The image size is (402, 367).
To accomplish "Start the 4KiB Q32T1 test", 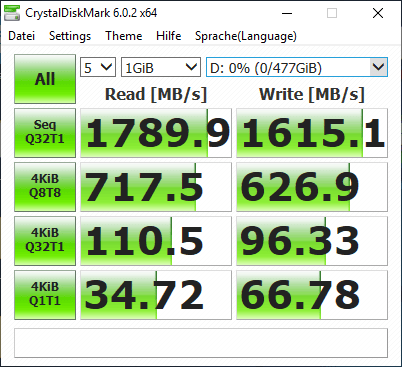I will pos(45,241).
